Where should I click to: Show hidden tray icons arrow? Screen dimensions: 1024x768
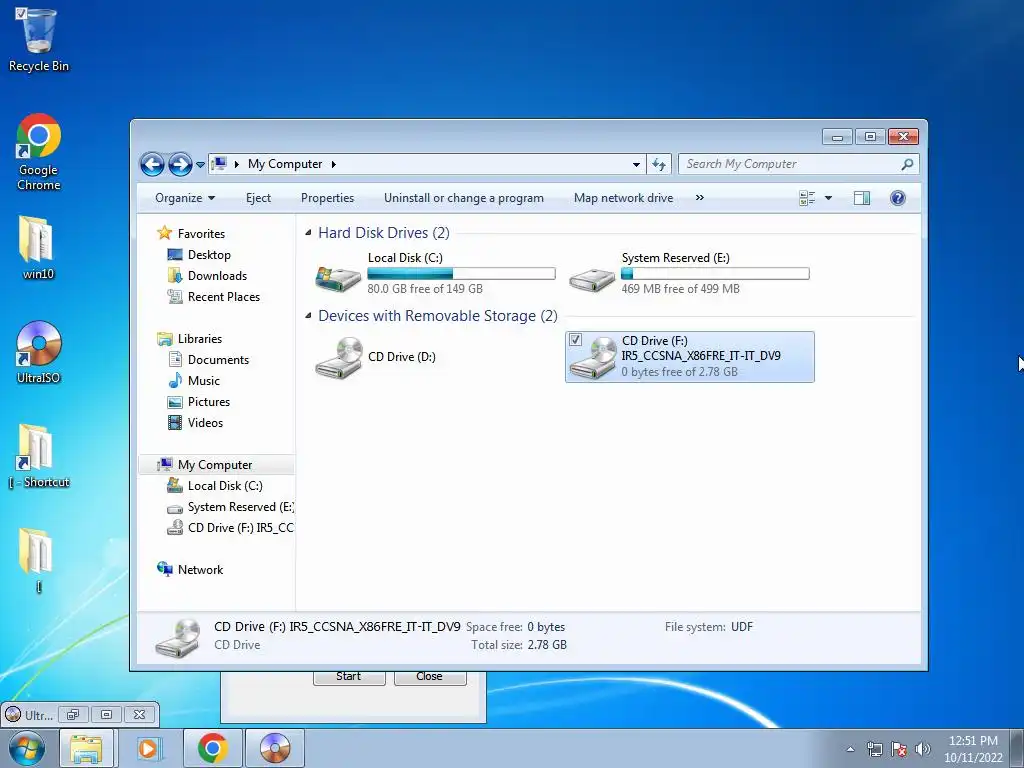pyautogui.click(x=850, y=749)
